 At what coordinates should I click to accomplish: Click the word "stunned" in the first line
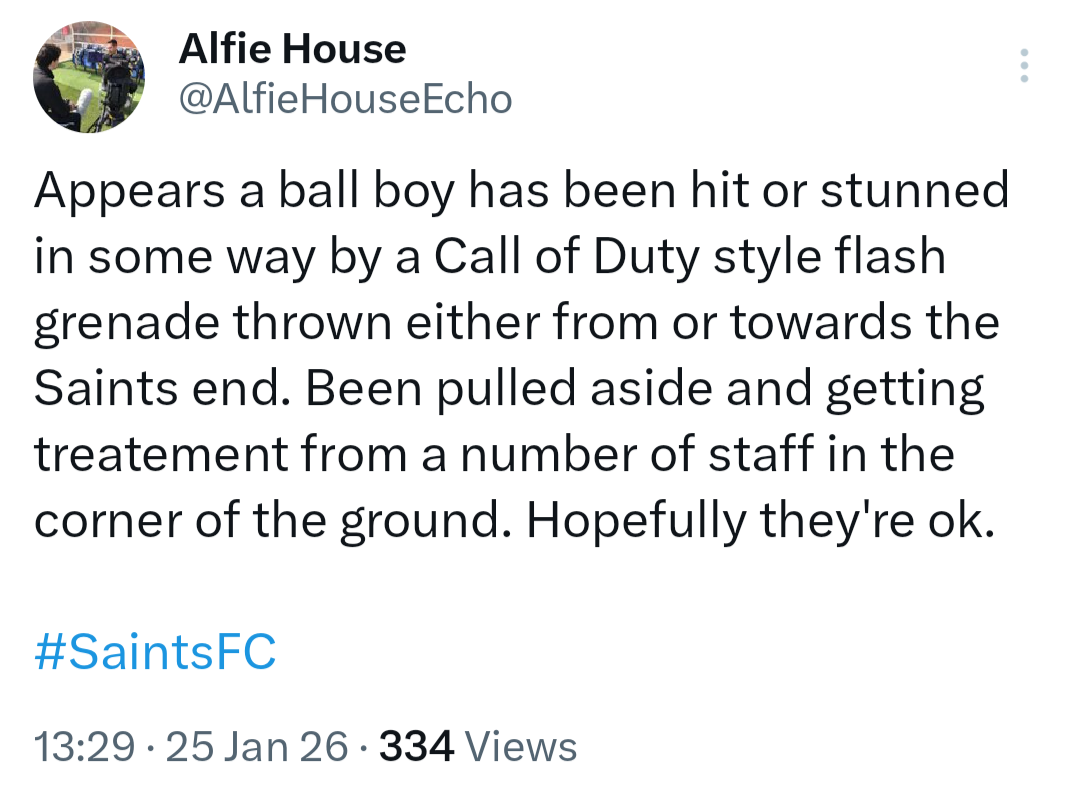914,192
